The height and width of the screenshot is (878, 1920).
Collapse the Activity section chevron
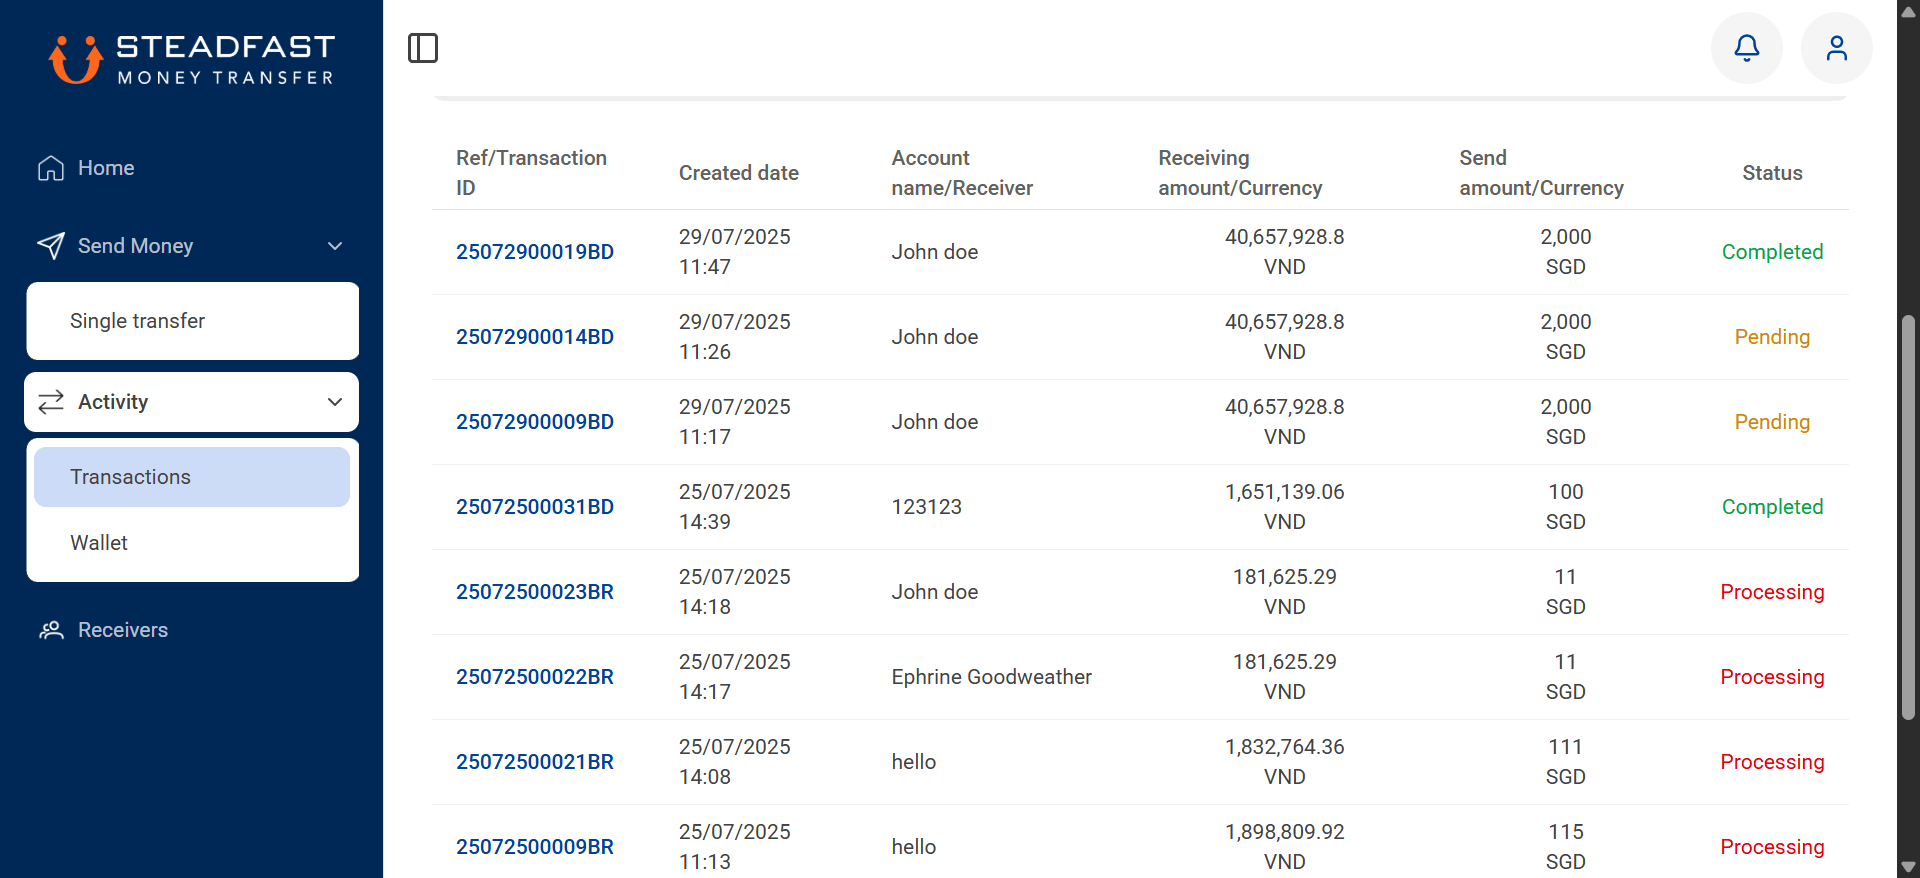335,402
